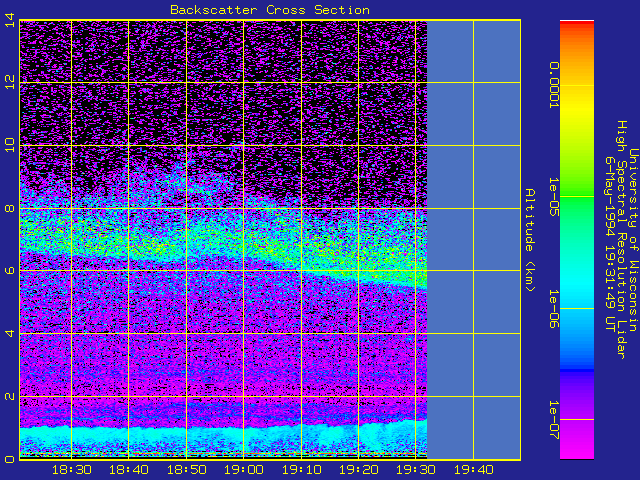Click the altitude label 6
The height and width of the screenshot is (480, 640).
click(x=10, y=271)
